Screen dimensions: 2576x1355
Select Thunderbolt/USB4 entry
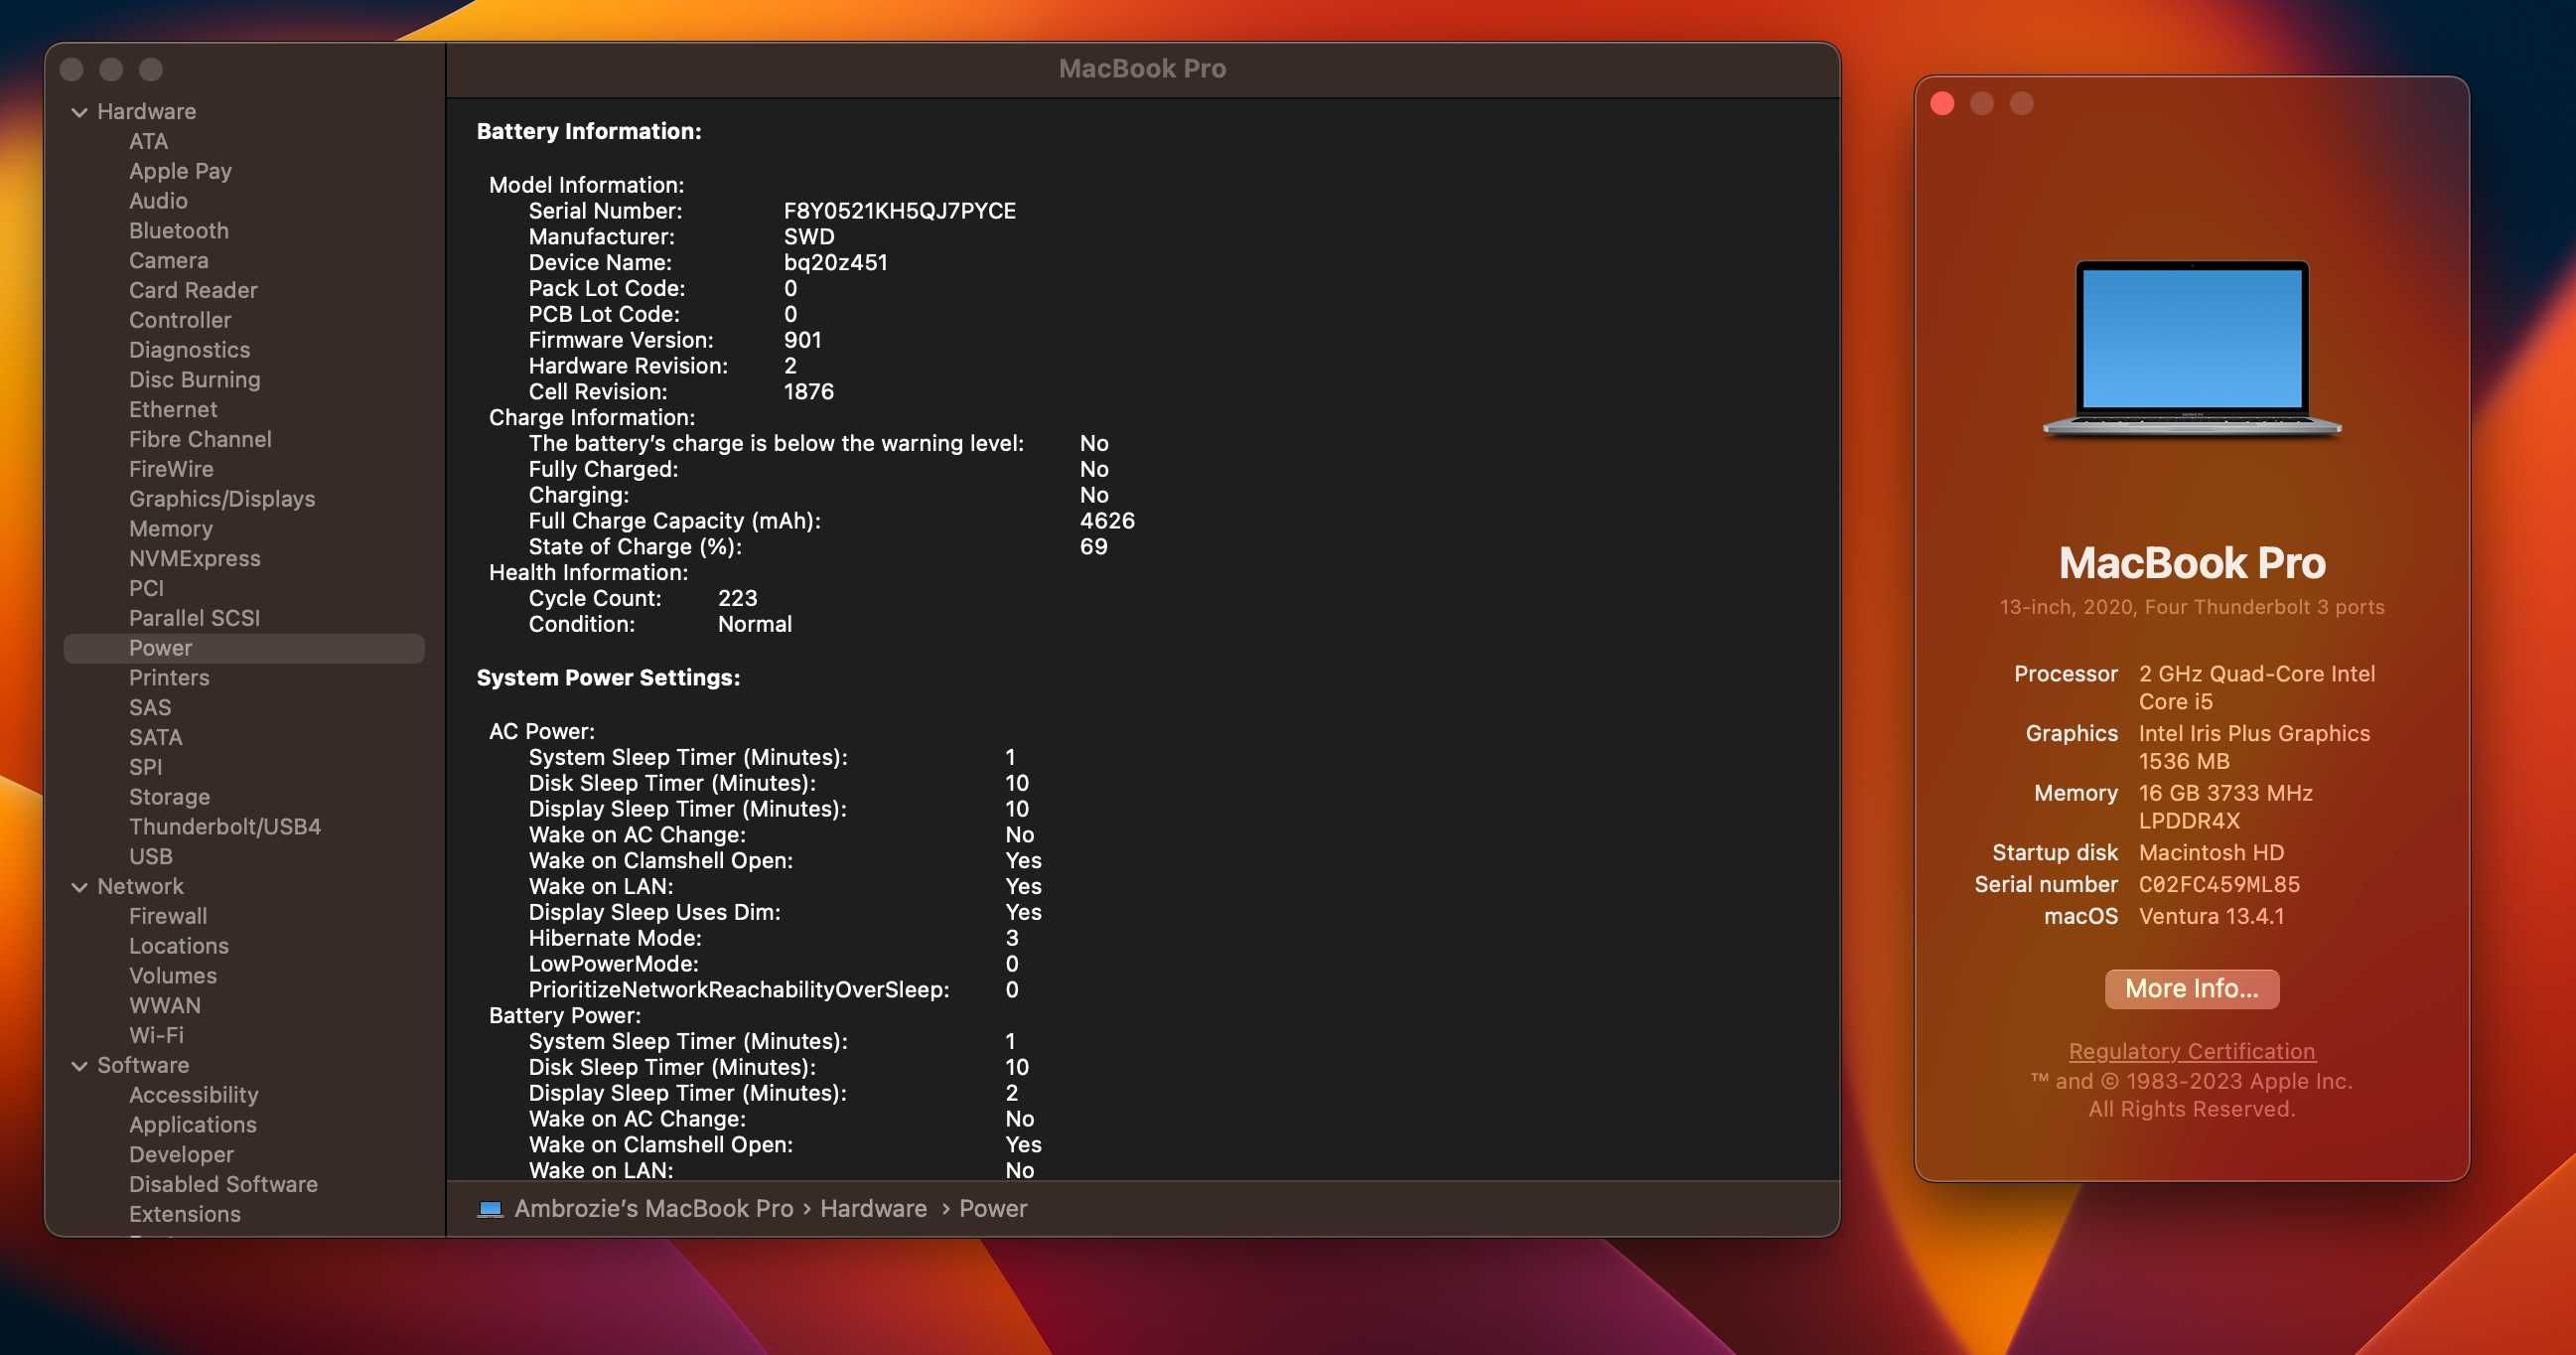pyautogui.click(x=225, y=827)
